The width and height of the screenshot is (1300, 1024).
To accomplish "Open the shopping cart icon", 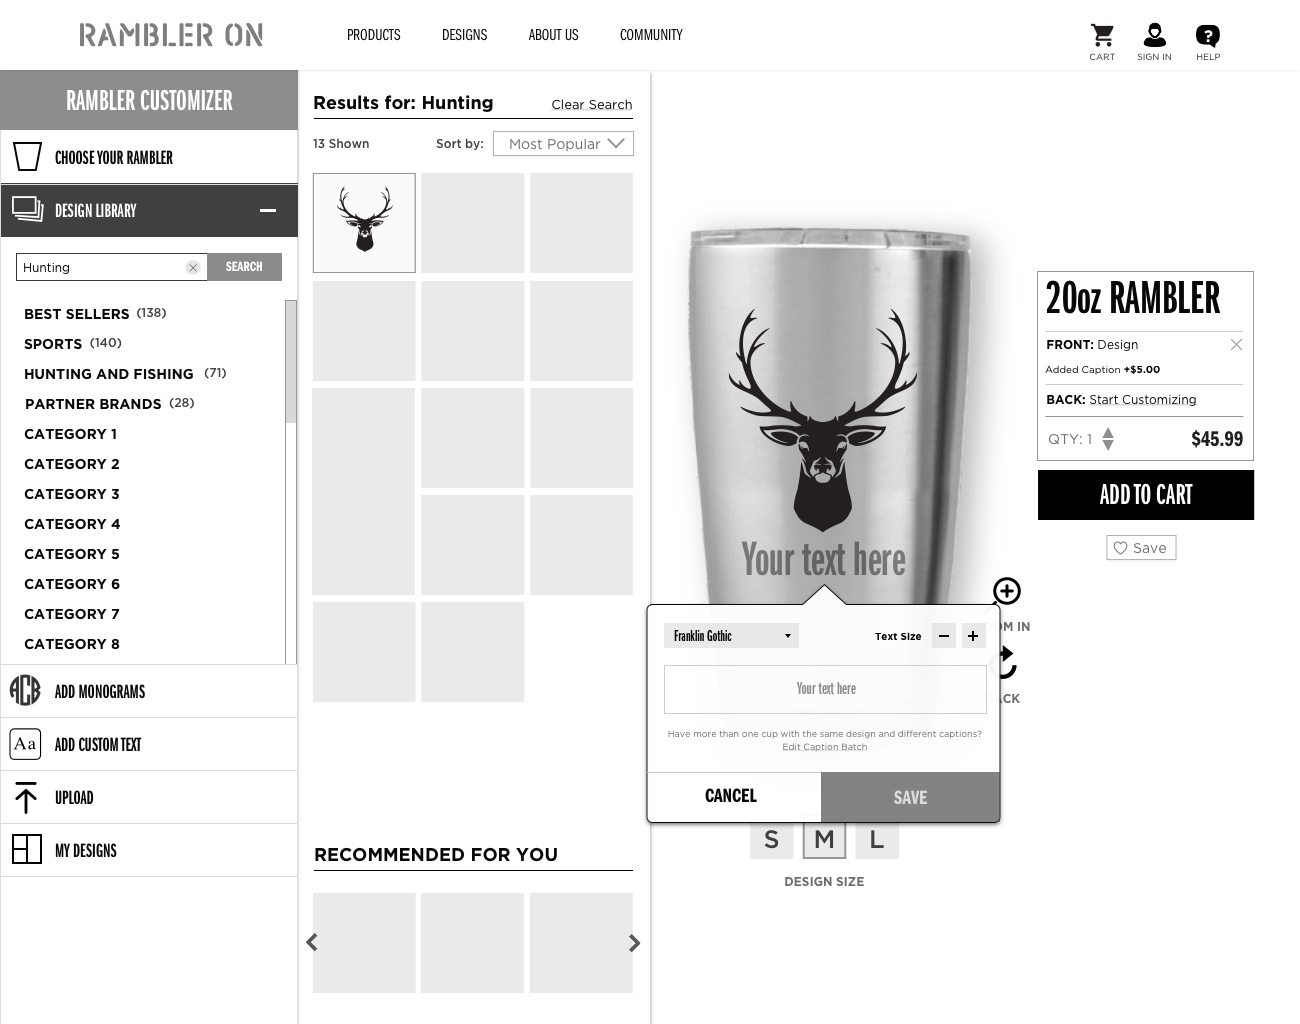I will (x=1102, y=36).
